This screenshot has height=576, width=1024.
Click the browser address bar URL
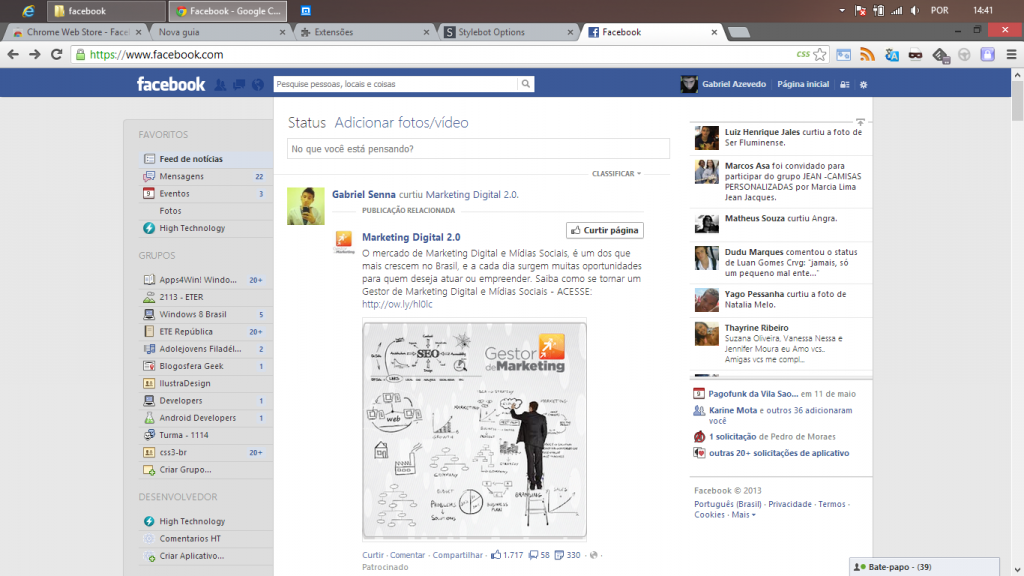[157, 55]
